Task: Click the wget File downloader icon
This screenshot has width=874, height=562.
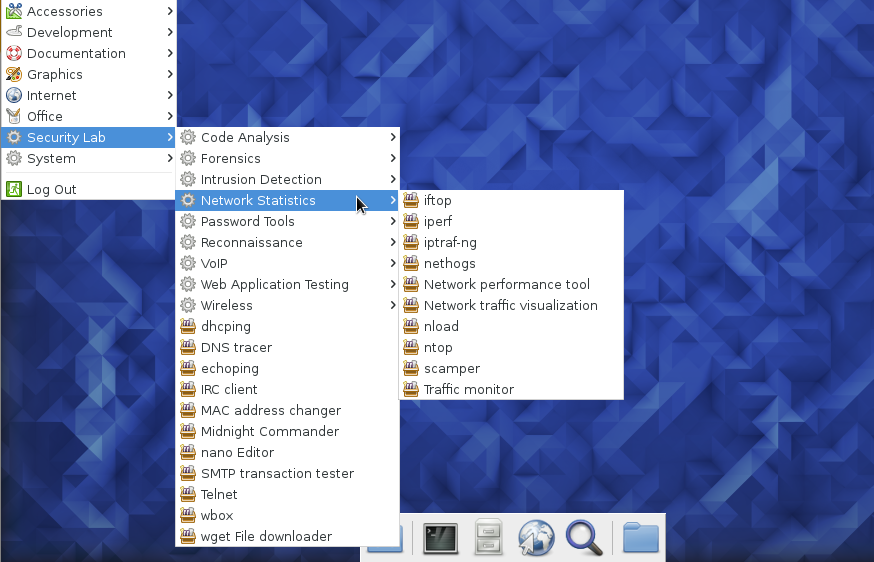Action: click(x=188, y=536)
